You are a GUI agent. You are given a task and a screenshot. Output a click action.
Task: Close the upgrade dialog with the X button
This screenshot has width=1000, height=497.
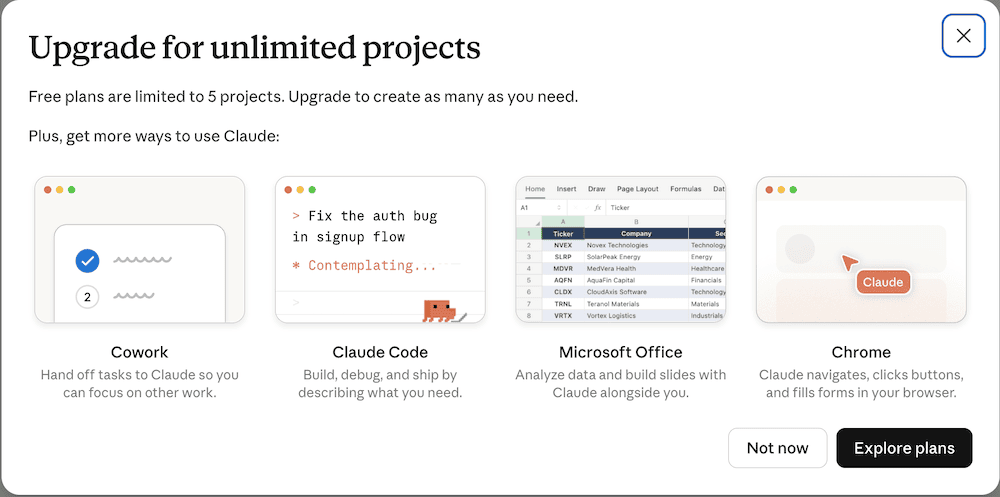pos(964,36)
